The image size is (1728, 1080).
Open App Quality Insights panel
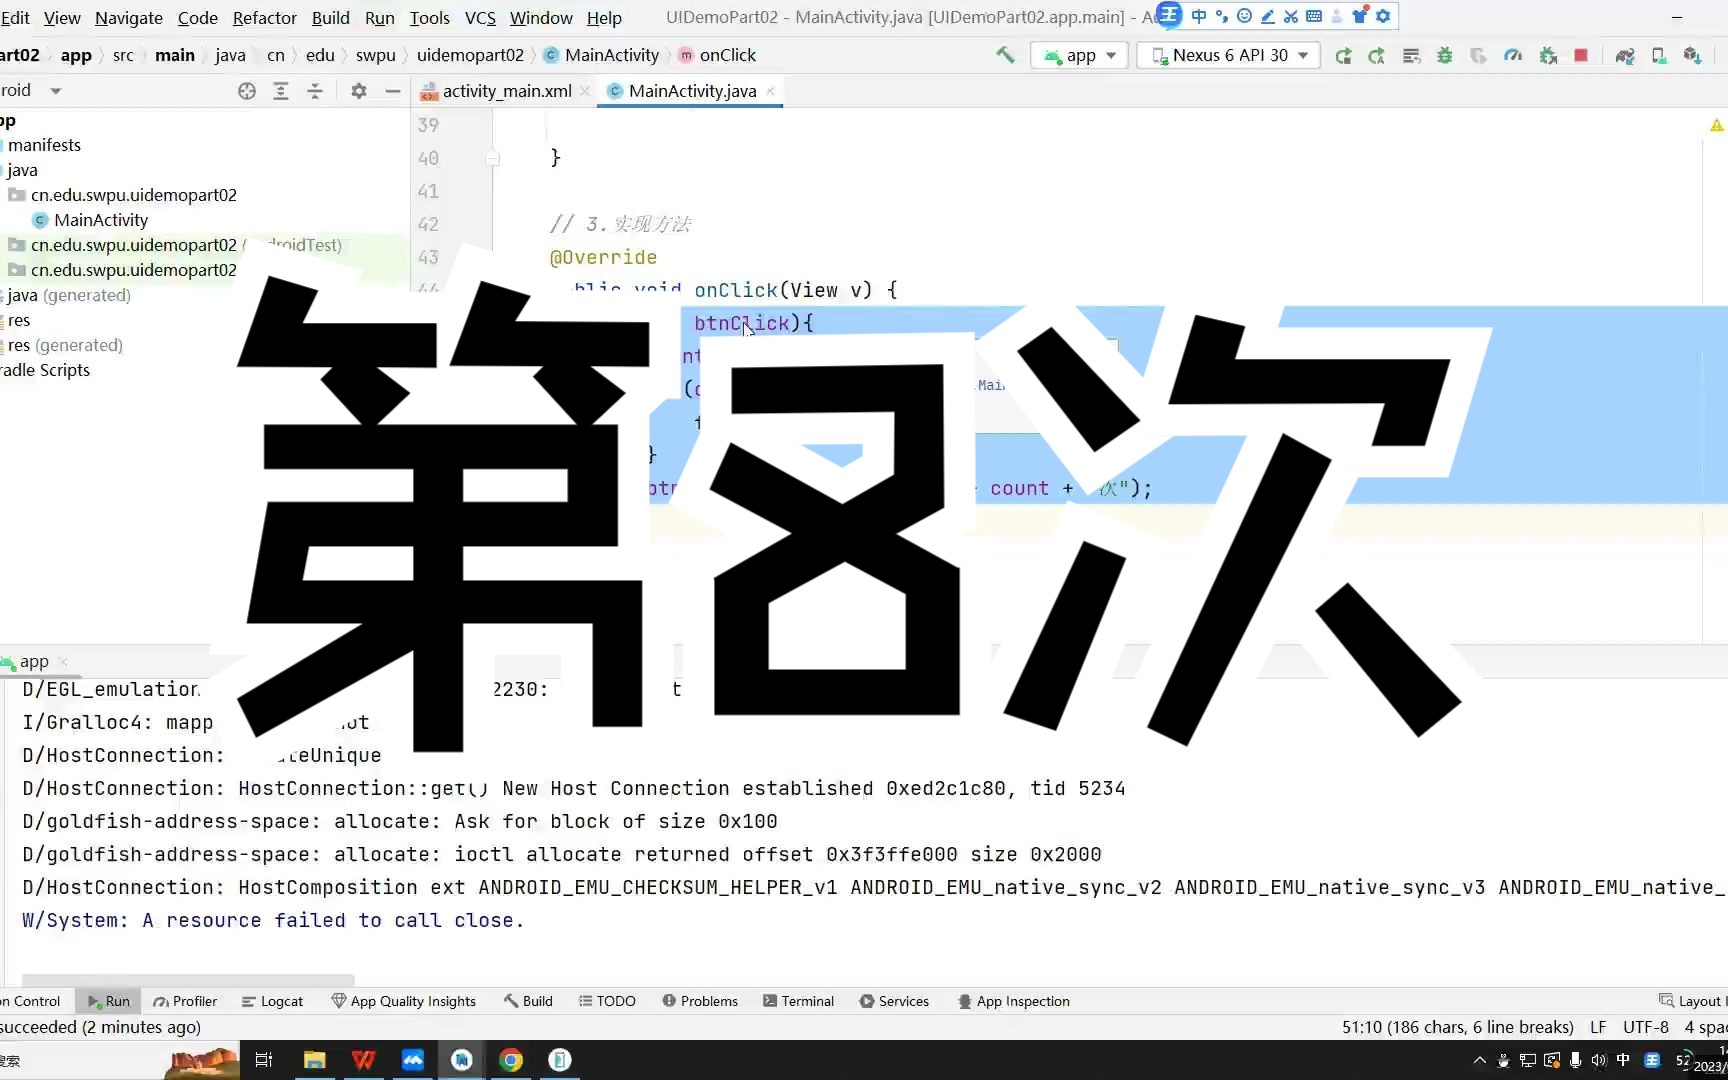click(414, 1001)
